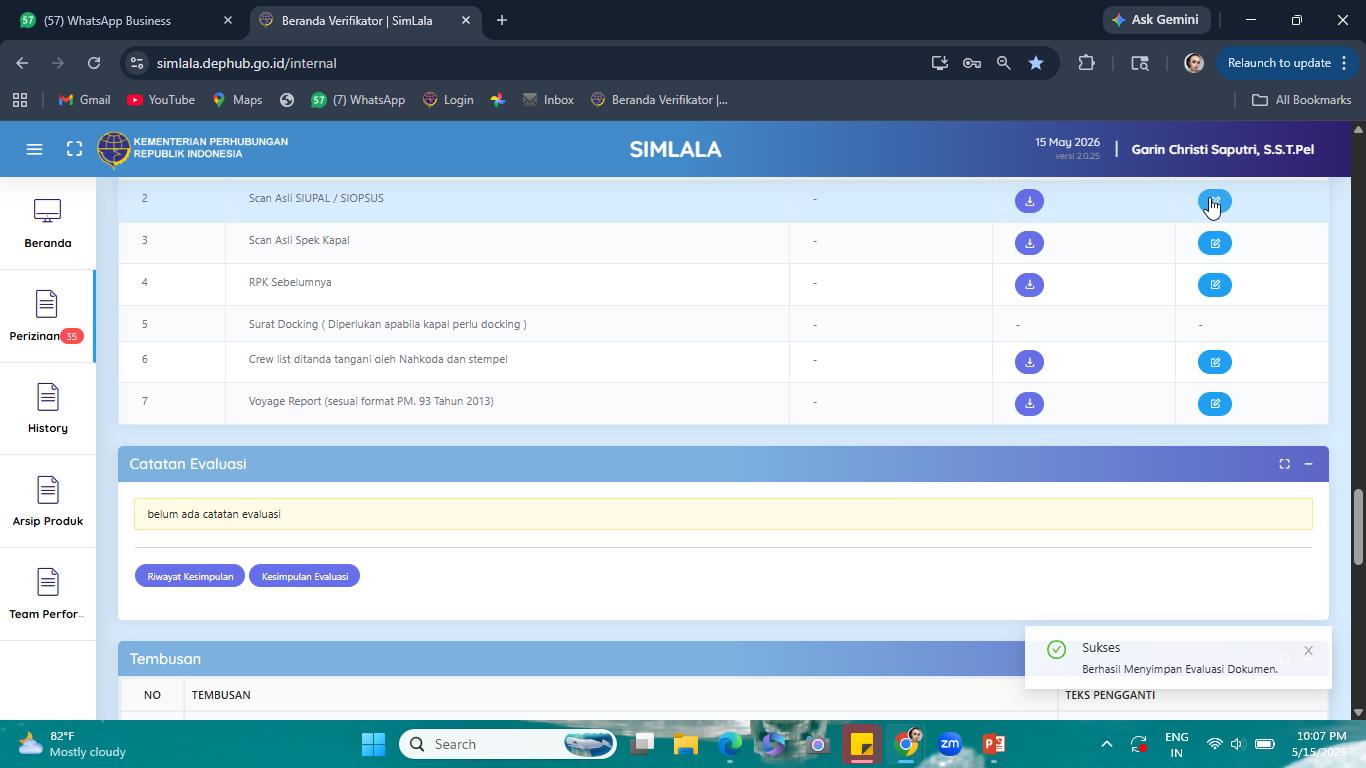Maximize the Catatan Evaluasi panel
Screen dimensions: 1366x768
click(x=1284, y=464)
